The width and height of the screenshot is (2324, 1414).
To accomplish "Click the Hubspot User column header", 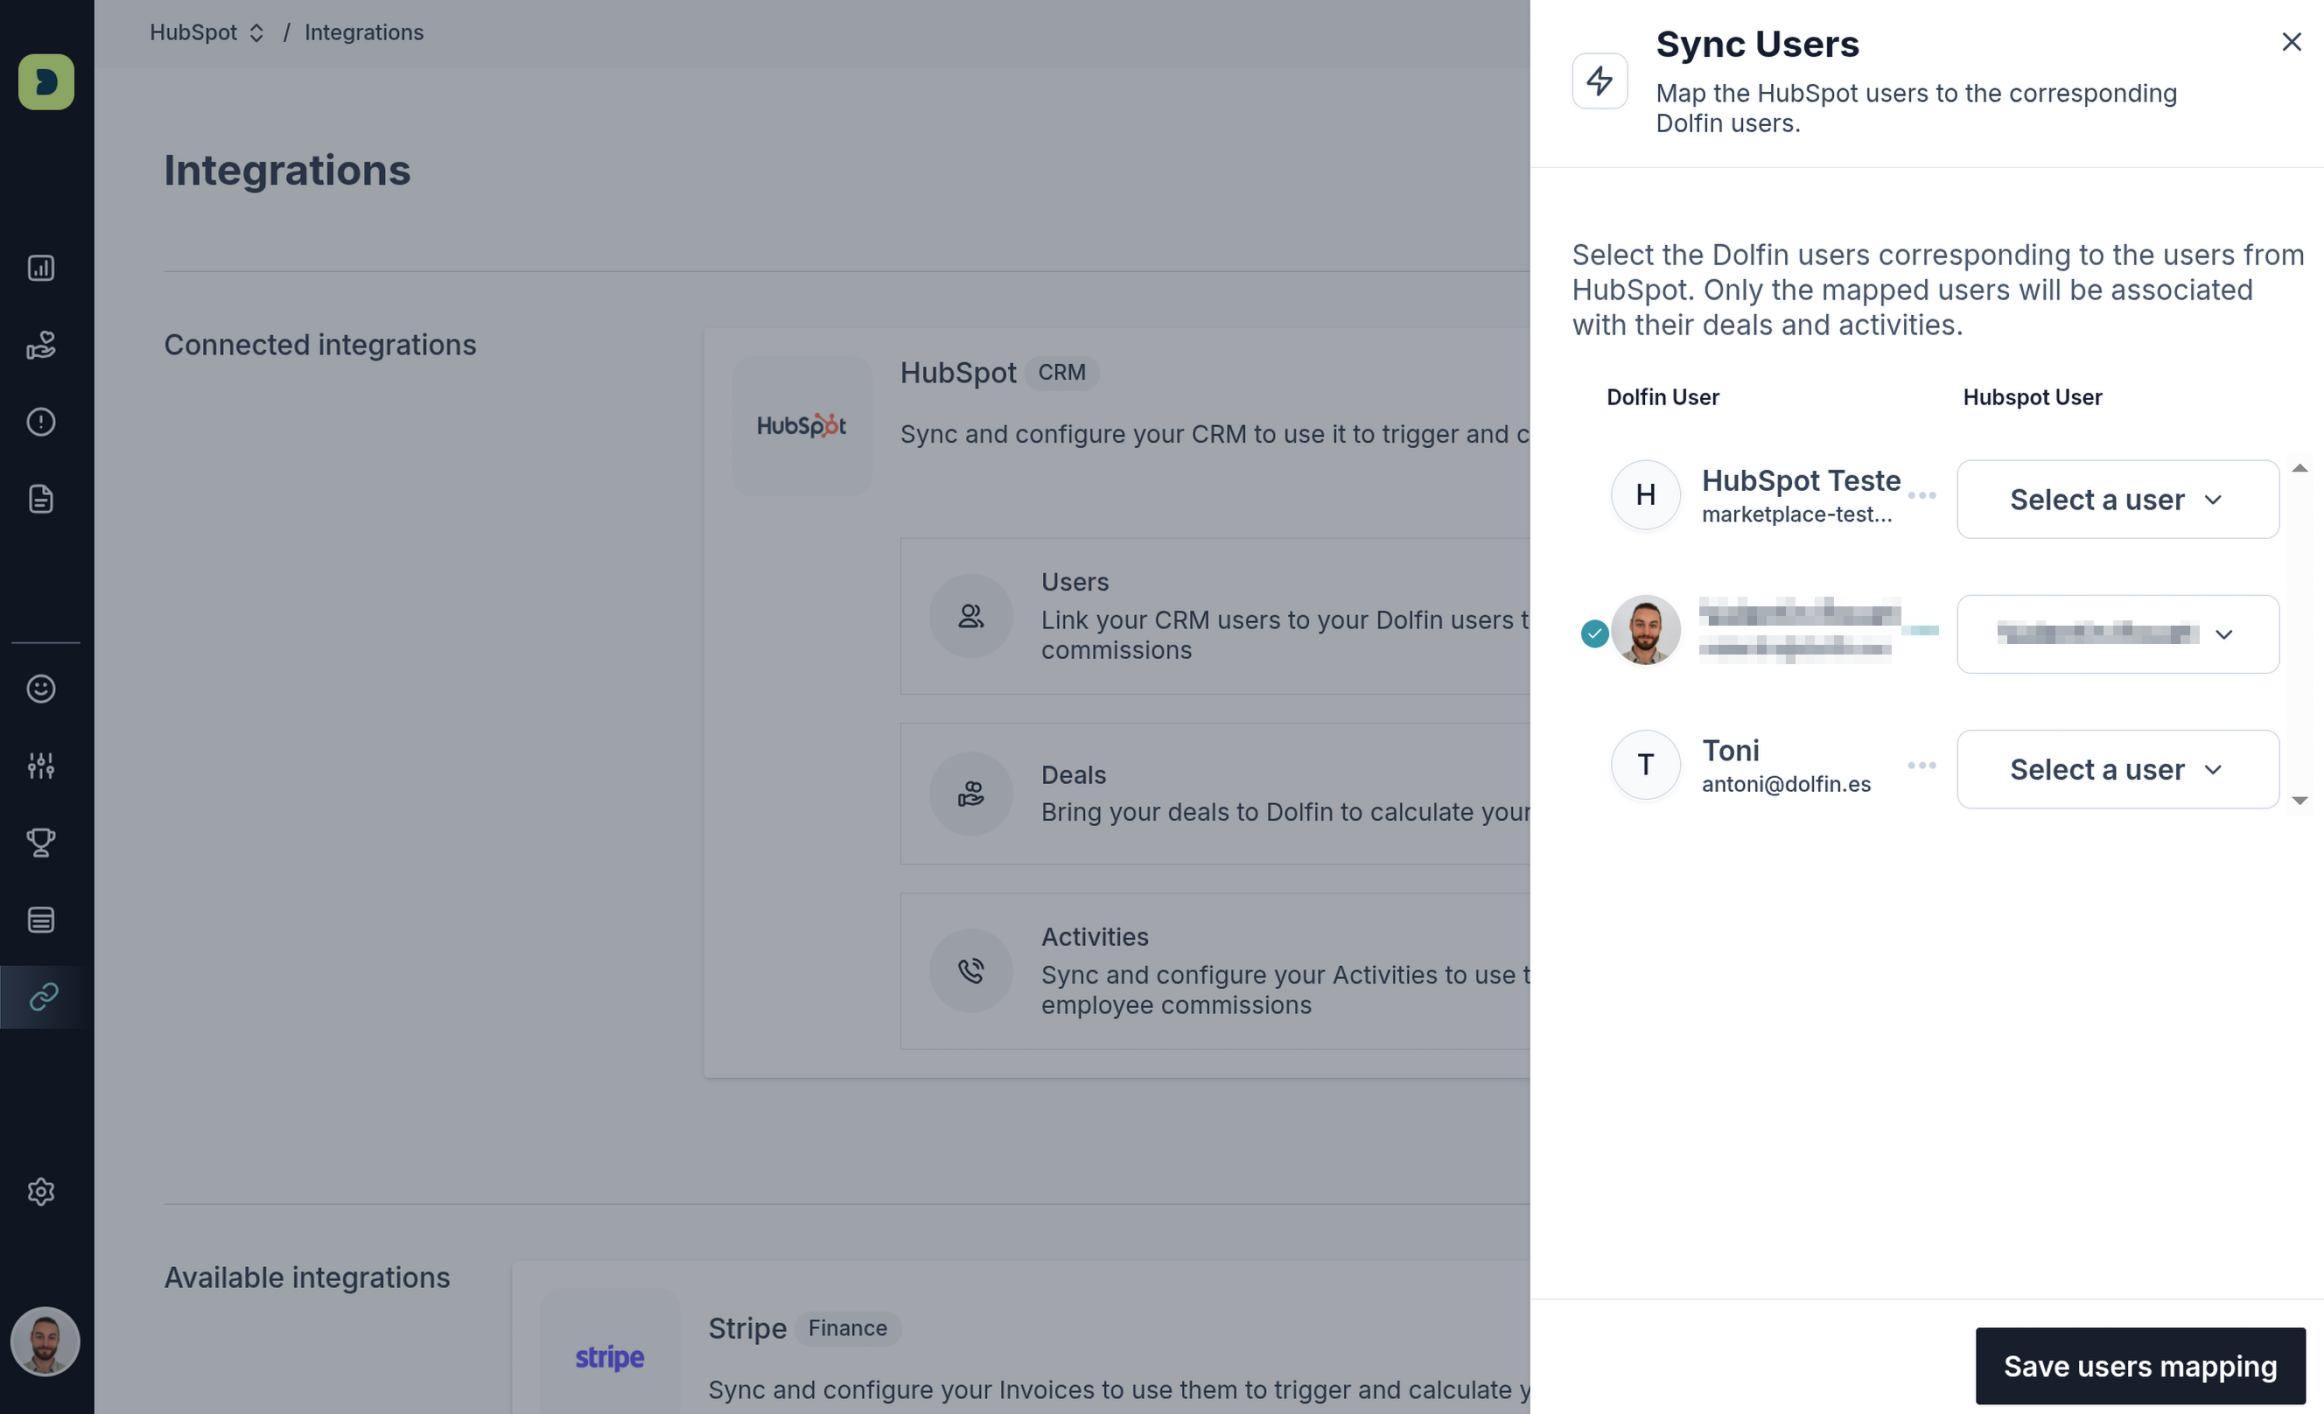I will pos(2032,397).
